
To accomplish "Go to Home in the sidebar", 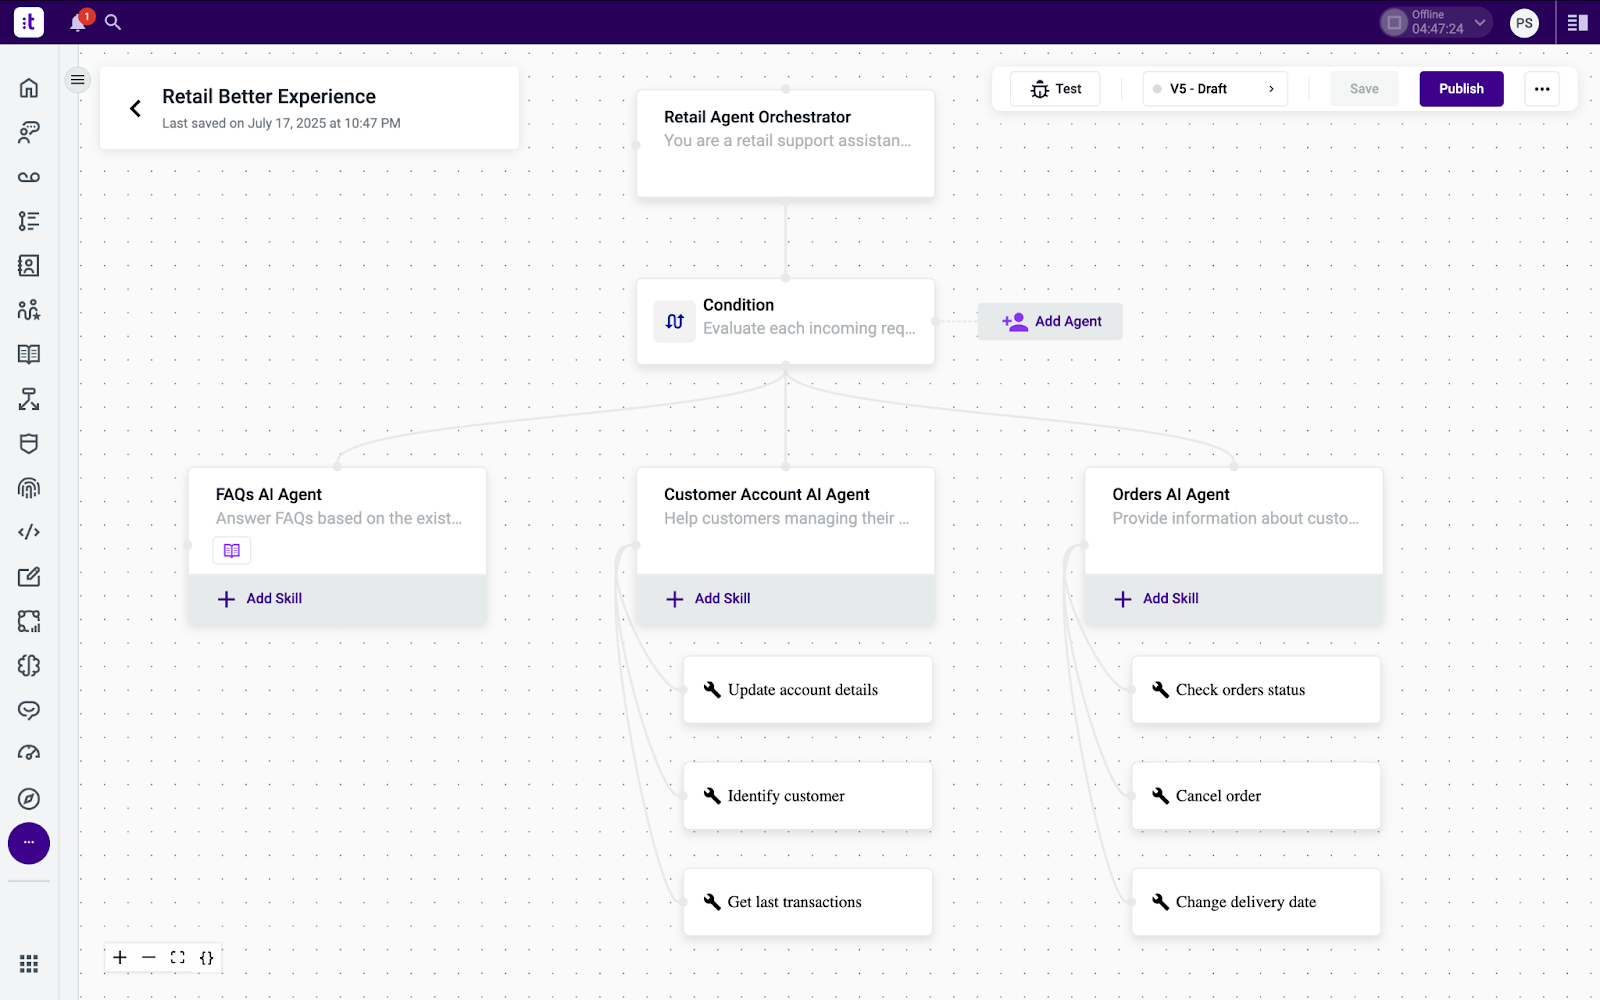I will point(29,88).
